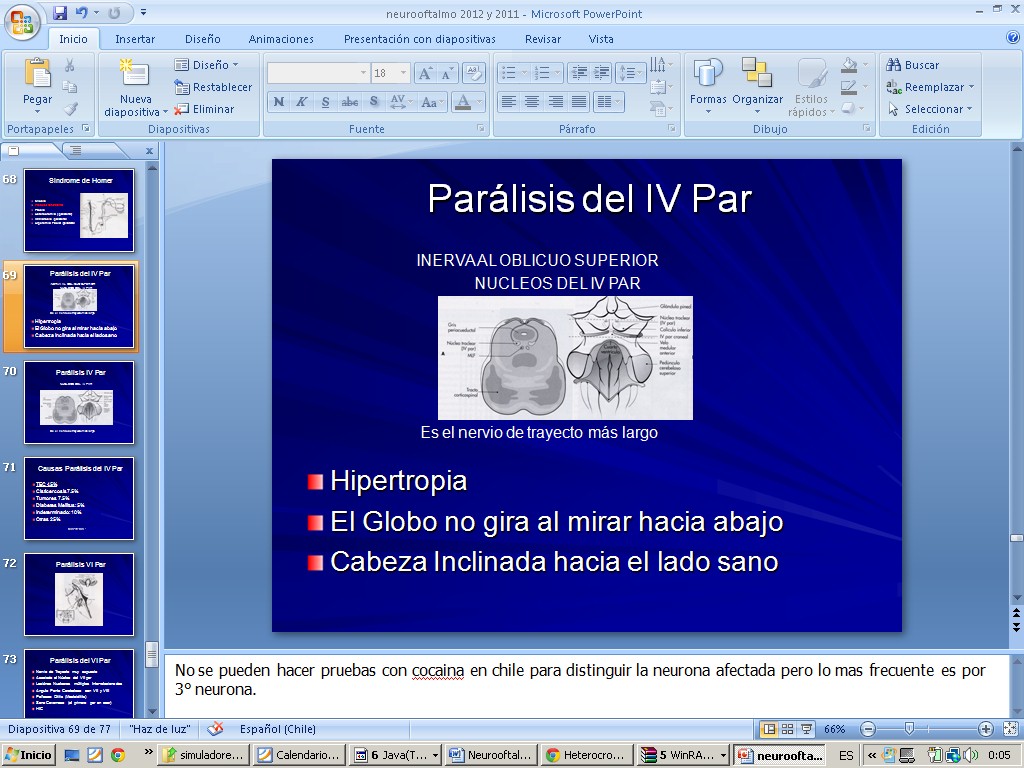This screenshot has width=1024, height=768.
Task: Select slide 71 thumbnail Causas Parálisis
Action: pos(79,498)
